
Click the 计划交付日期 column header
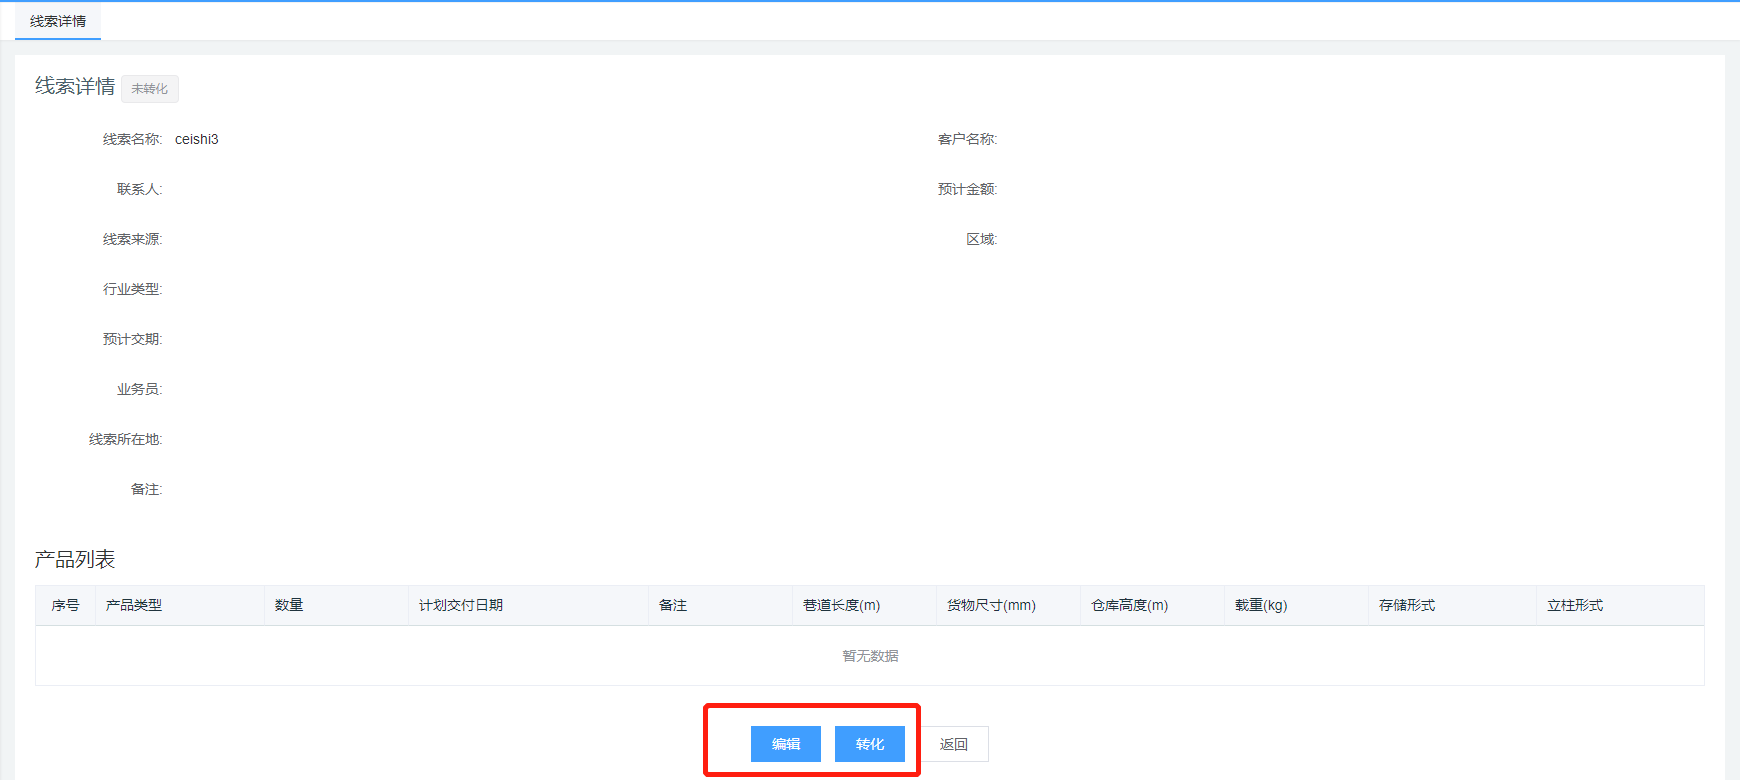pyautogui.click(x=461, y=605)
